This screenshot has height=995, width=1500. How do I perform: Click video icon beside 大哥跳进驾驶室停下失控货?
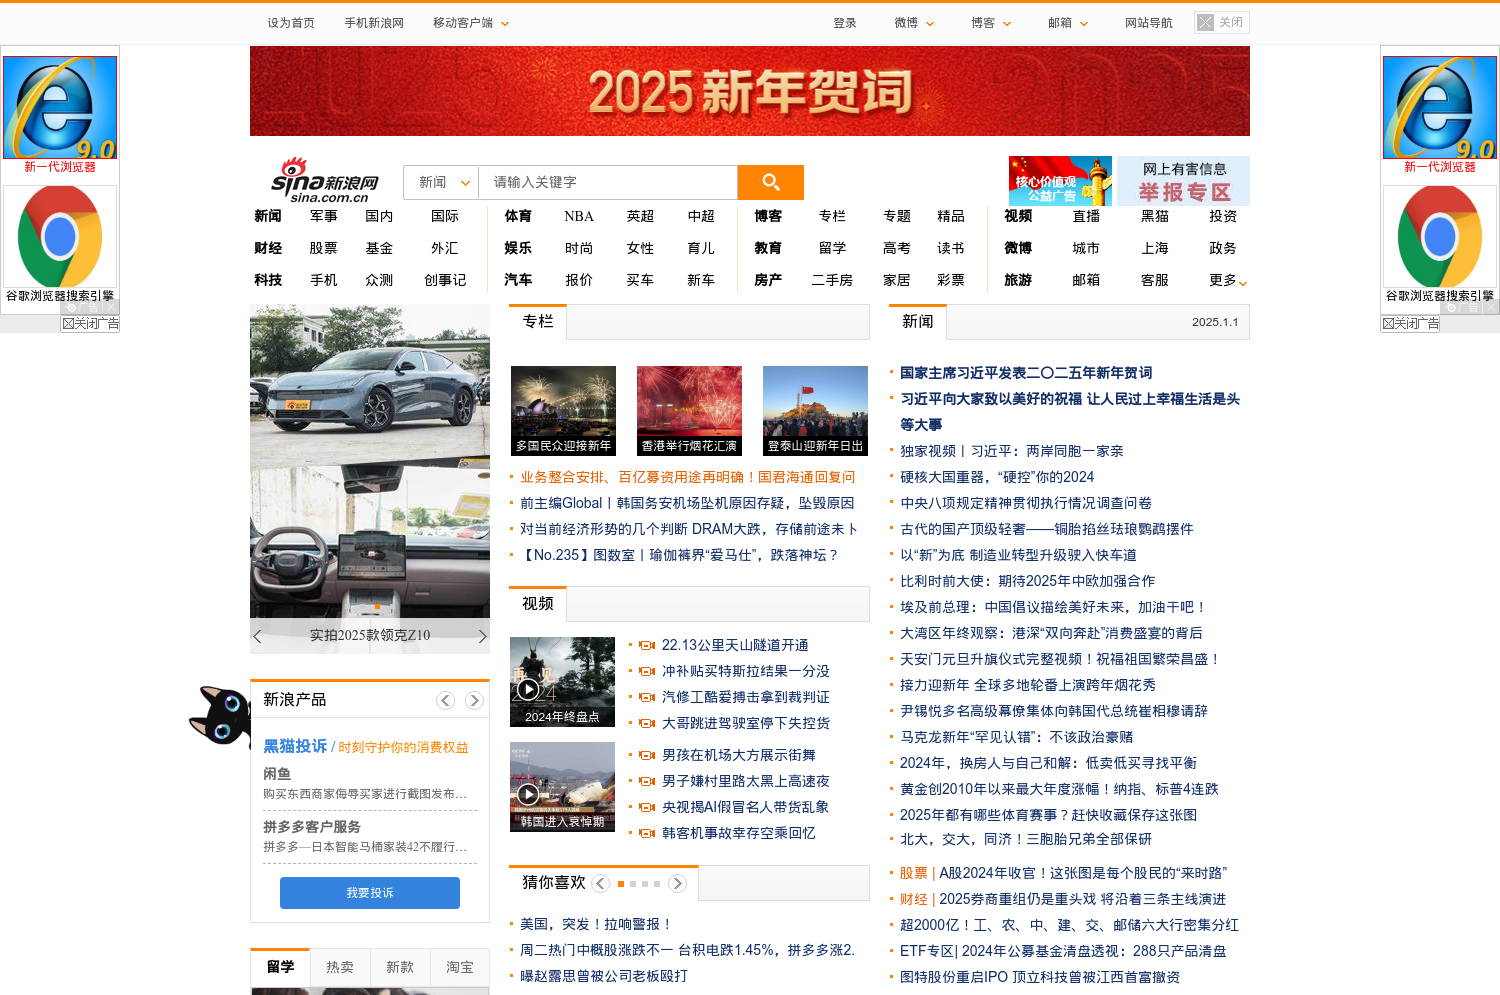[x=647, y=723]
